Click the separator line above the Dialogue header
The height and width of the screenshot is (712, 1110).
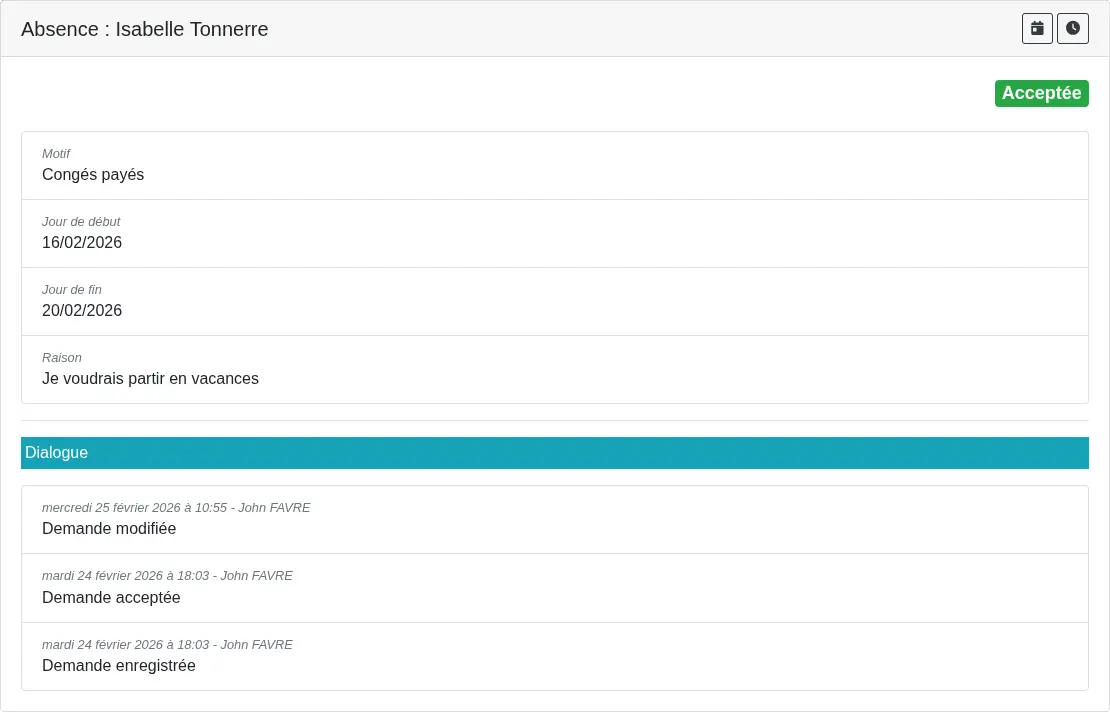pos(554,420)
